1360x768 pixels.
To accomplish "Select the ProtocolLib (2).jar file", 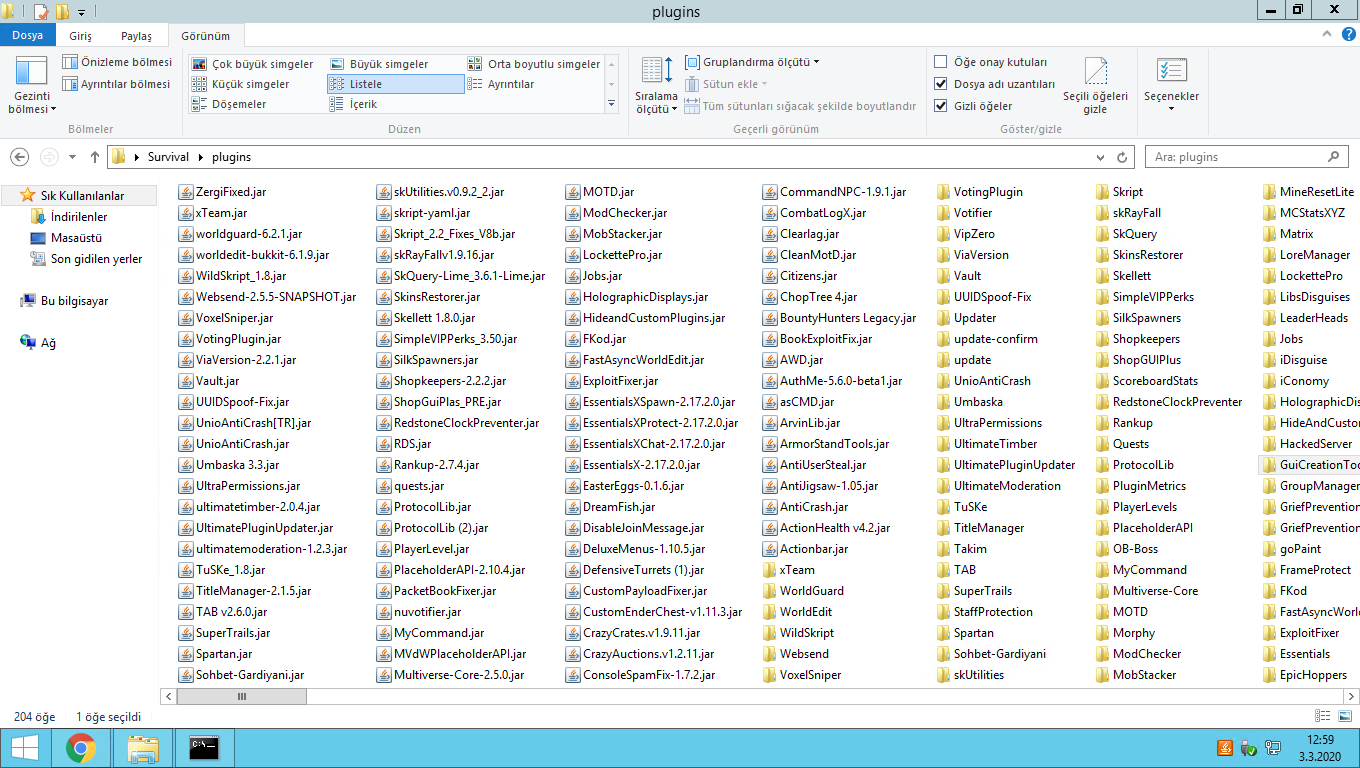I will pyautogui.click(x=432, y=527).
